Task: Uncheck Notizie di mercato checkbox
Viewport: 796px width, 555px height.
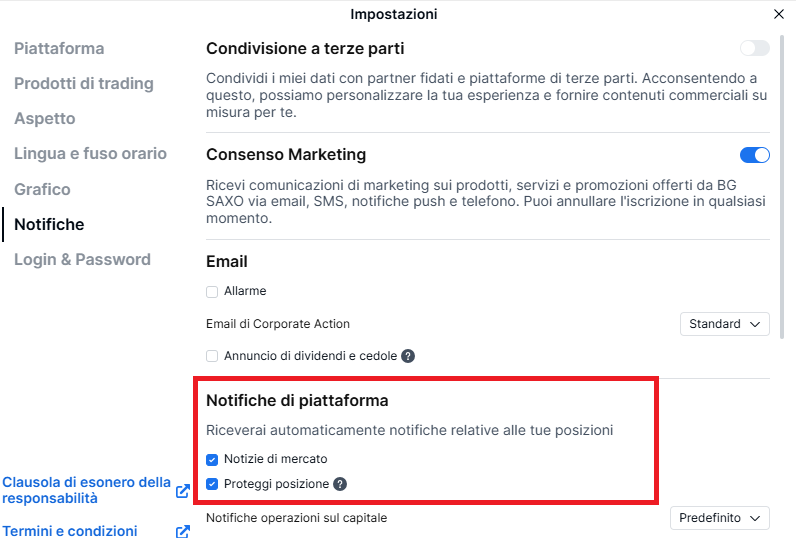Action: pyautogui.click(x=212, y=459)
